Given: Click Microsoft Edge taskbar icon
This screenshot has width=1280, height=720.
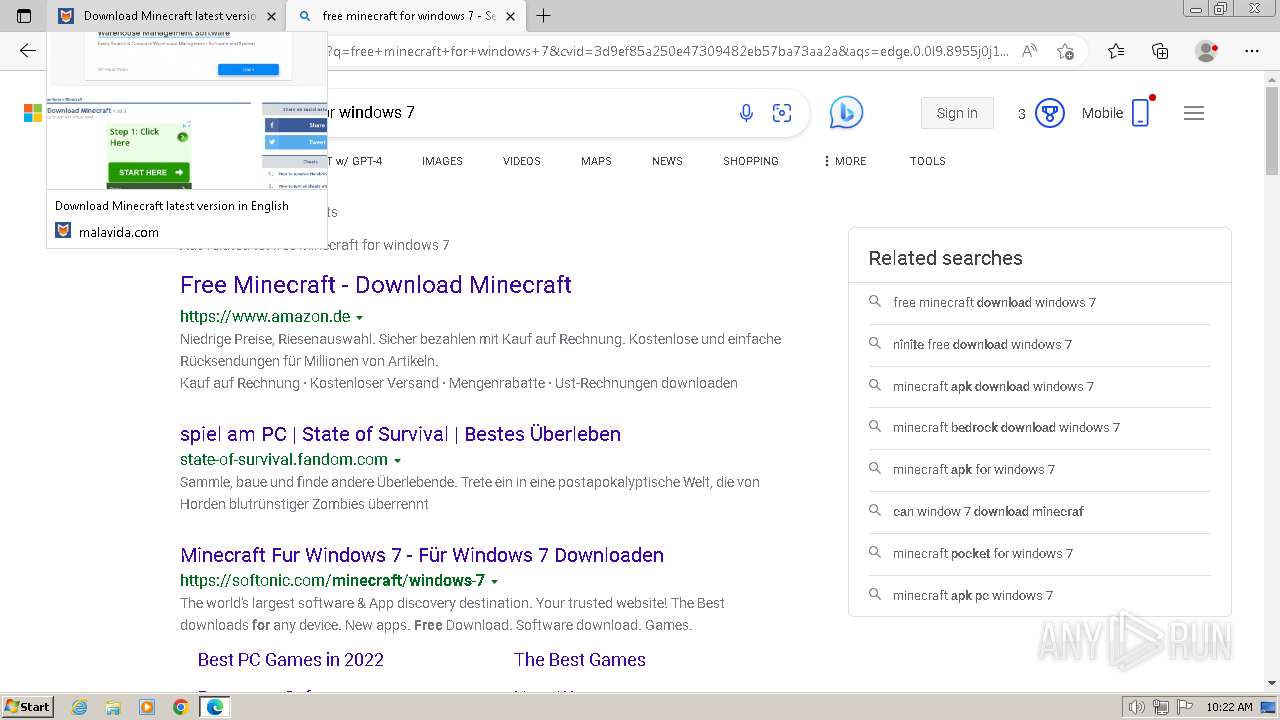Looking at the screenshot, I should 214,707.
